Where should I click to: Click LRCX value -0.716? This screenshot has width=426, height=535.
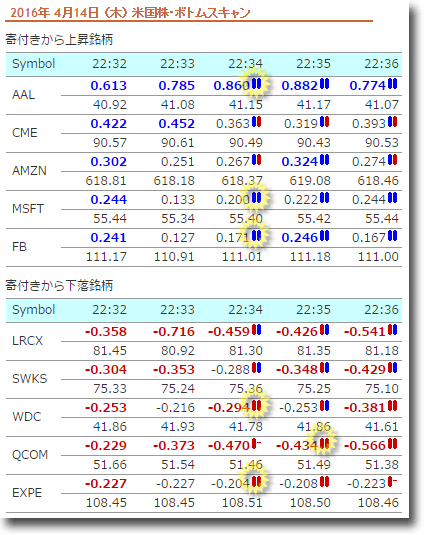[174, 332]
